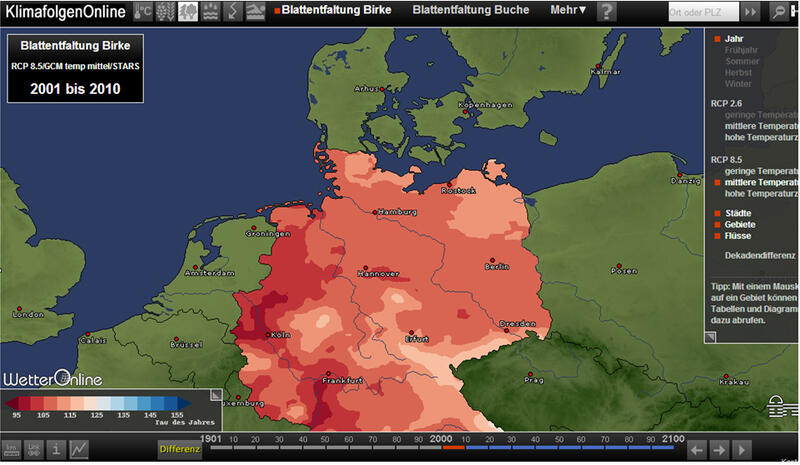This screenshot has height=465, width=800.
Task: Open the line chart diagram icon
Action: point(78,449)
